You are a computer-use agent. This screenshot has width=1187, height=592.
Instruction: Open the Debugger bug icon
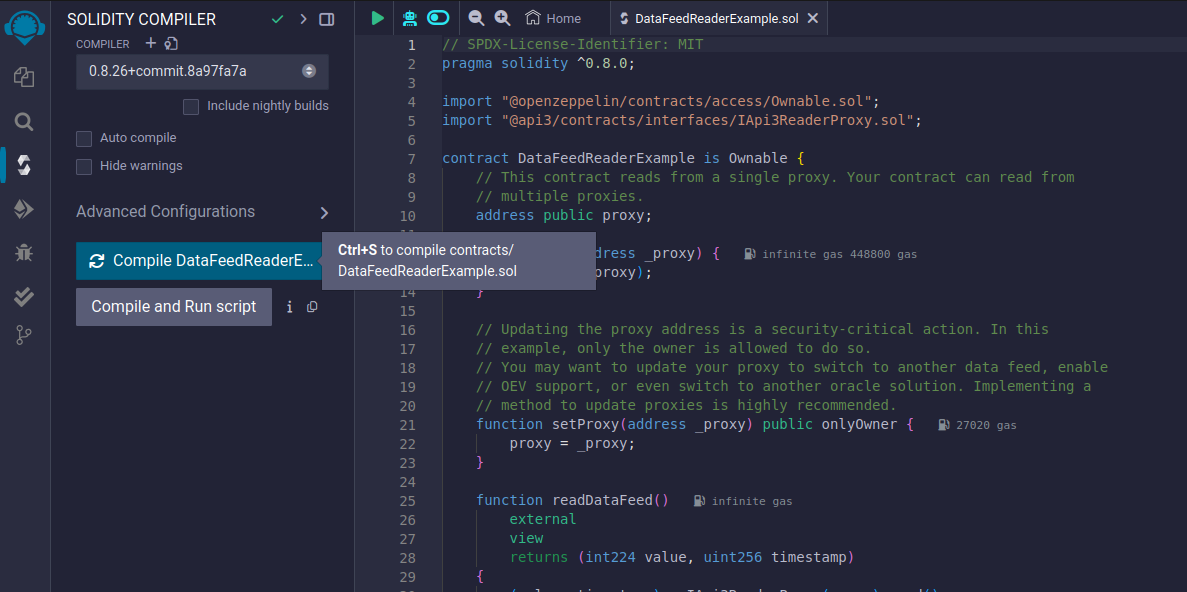pos(24,253)
